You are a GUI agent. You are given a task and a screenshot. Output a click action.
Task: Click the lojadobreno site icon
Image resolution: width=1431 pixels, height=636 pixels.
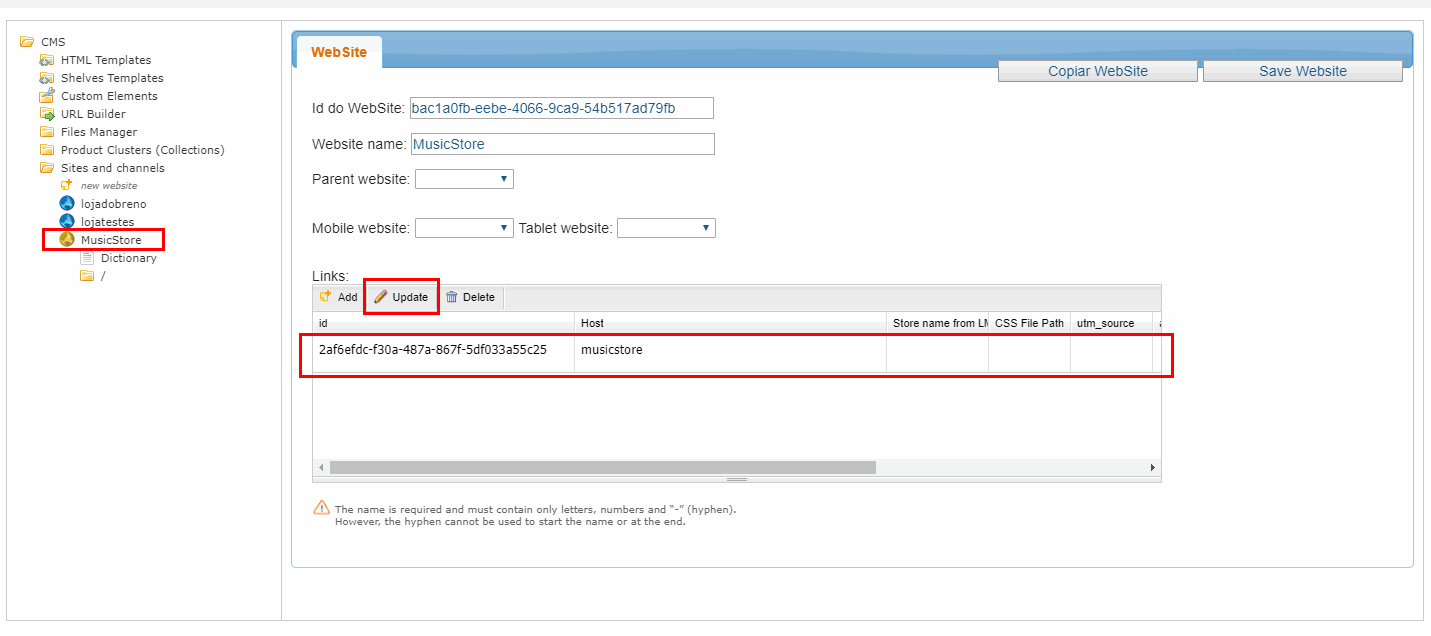click(67, 203)
